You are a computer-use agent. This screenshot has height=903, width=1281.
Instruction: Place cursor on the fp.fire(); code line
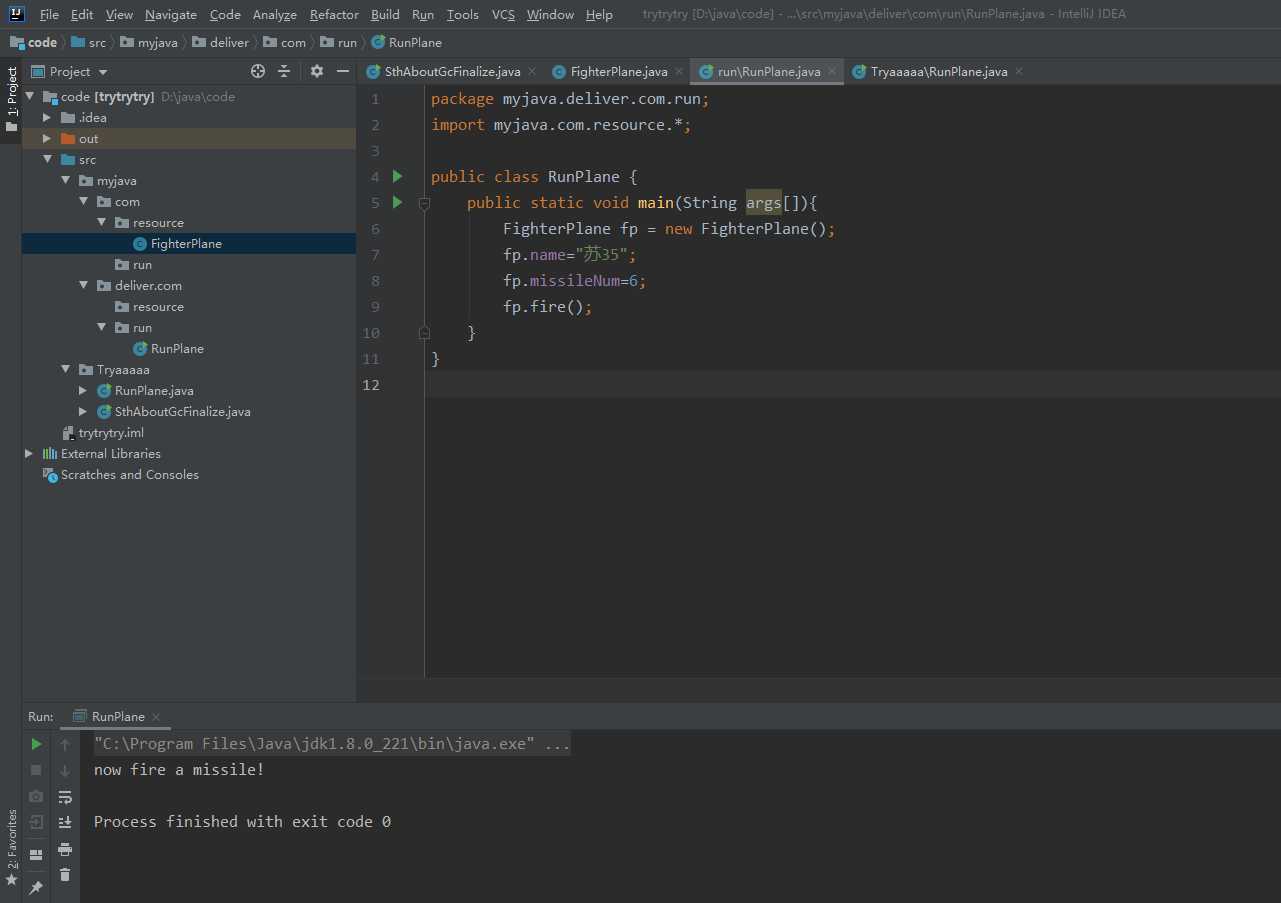click(x=548, y=307)
